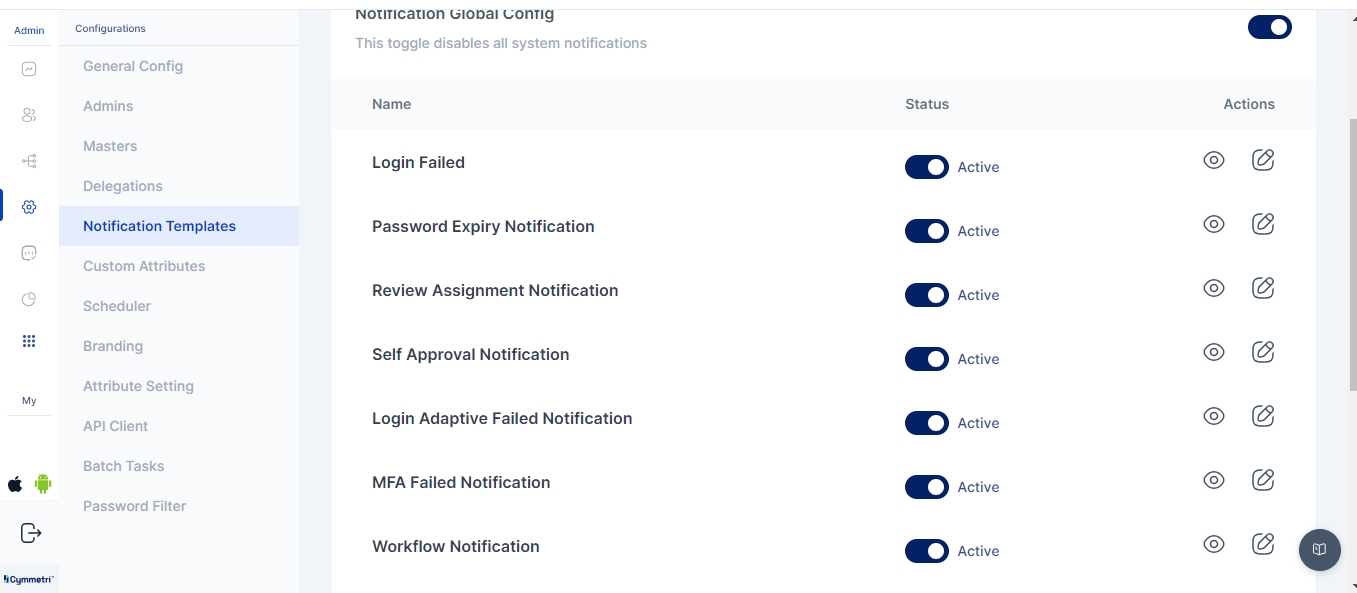1357x593 pixels.
Task: Open the help book floating button
Action: tap(1319, 549)
